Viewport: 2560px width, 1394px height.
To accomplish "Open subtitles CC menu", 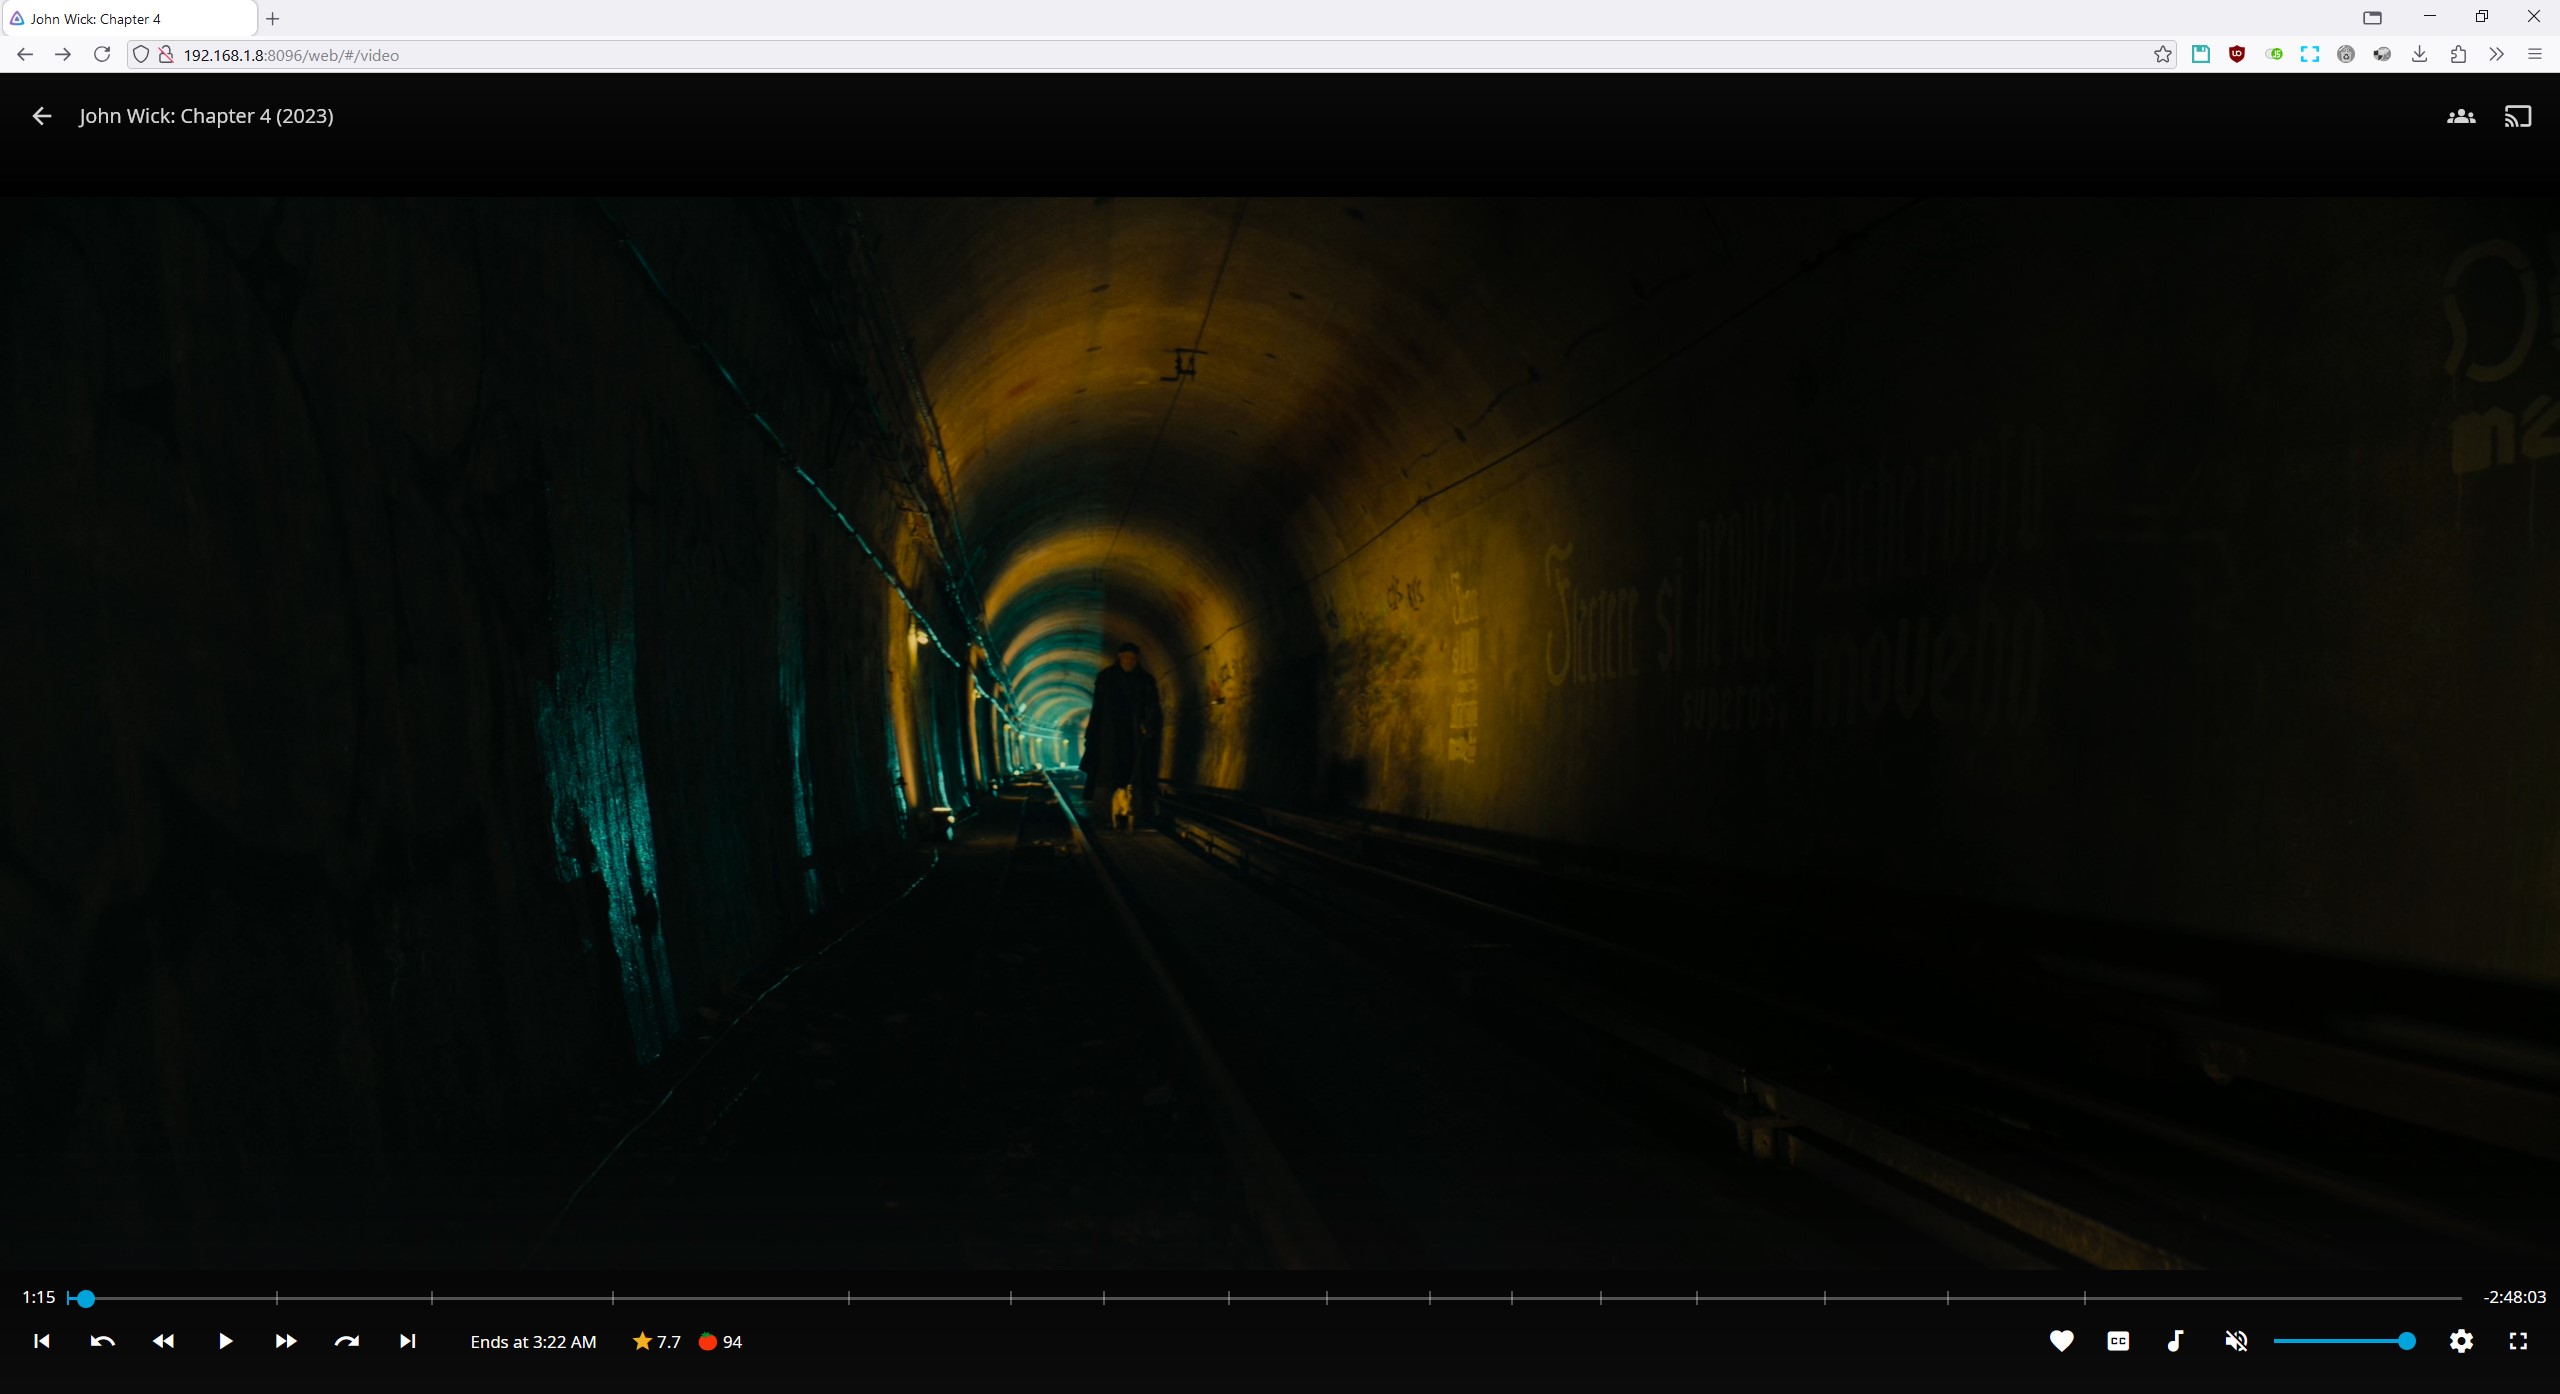I will tap(2118, 1341).
